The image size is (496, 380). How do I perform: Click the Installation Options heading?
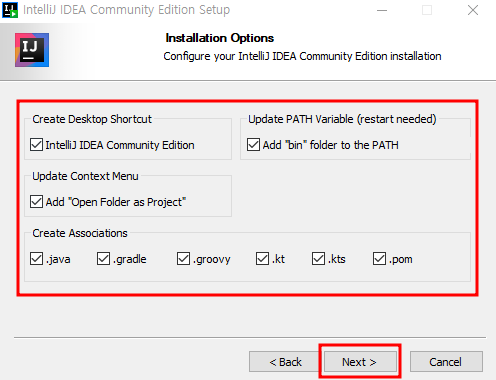click(x=220, y=38)
